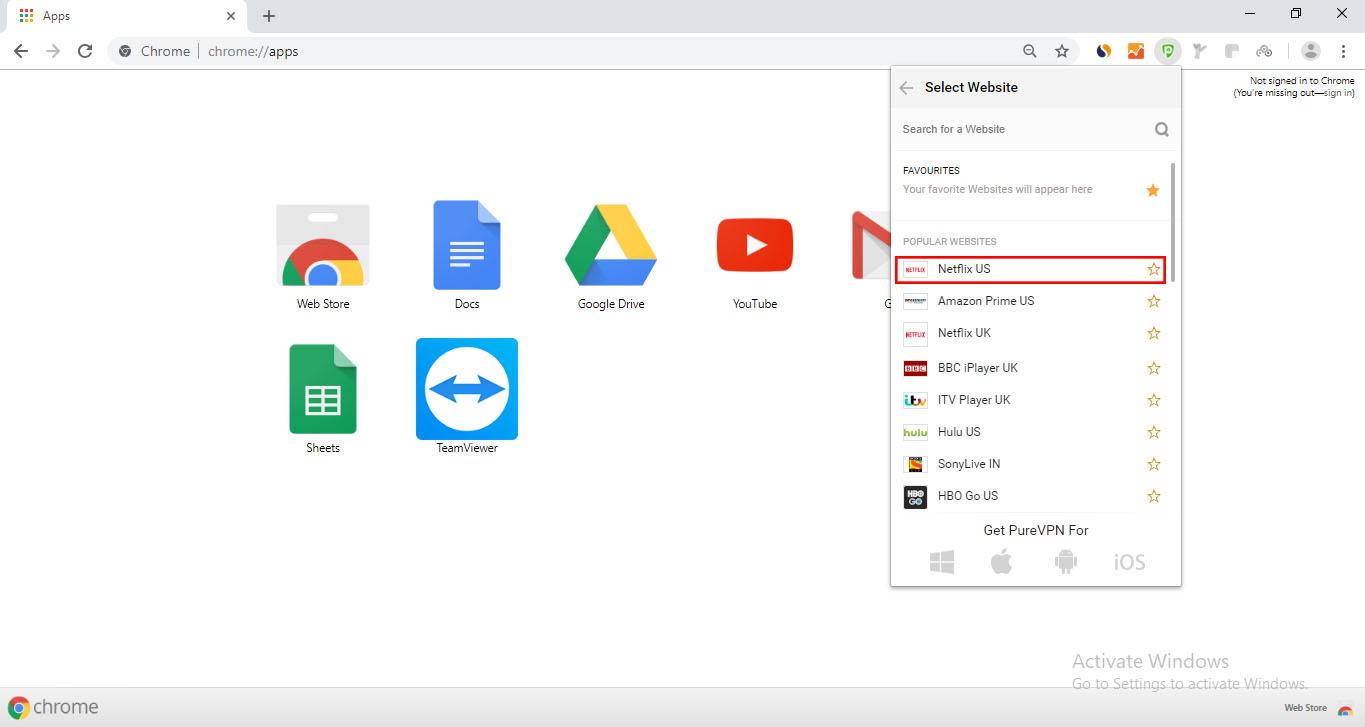1365x727 pixels.
Task: Select the Windows icon under Get PureVPN For
Action: pyautogui.click(x=941, y=561)
